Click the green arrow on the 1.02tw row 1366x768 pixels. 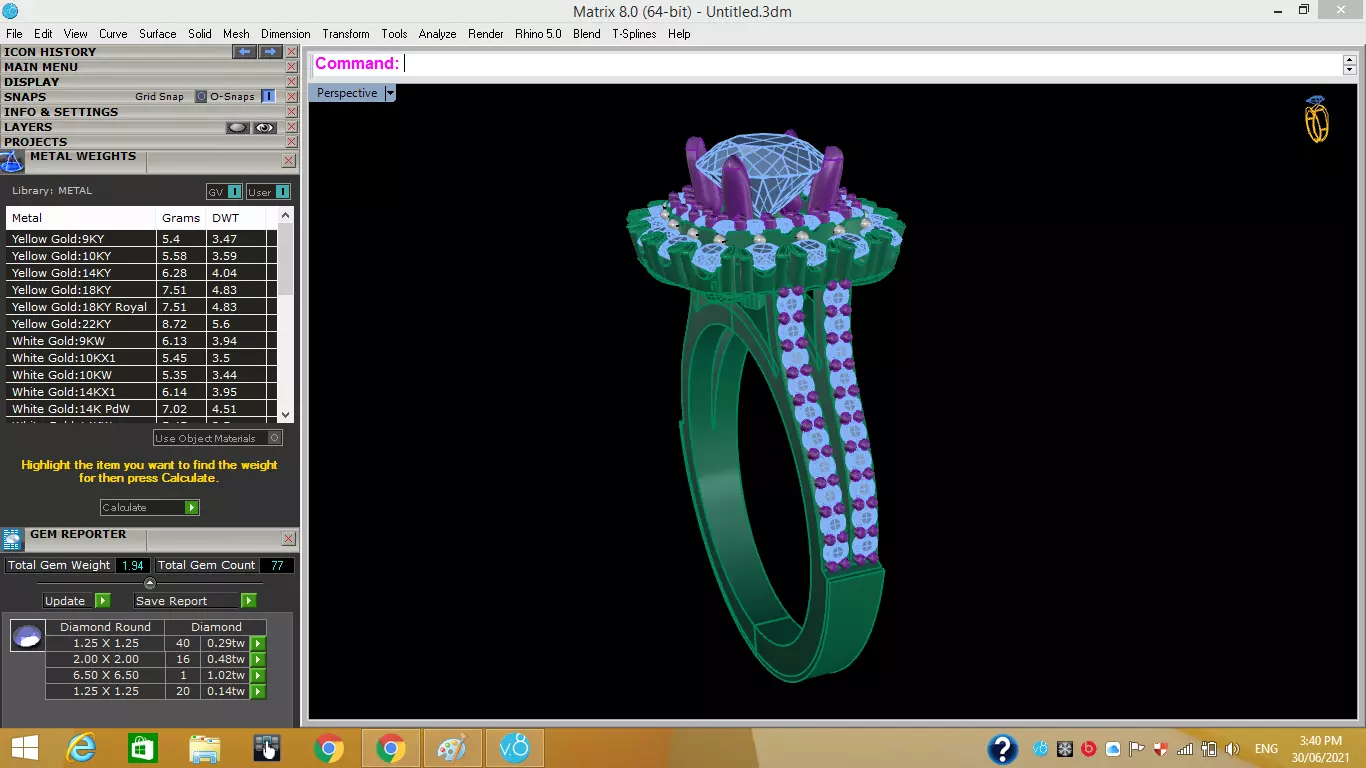(258, 676)
